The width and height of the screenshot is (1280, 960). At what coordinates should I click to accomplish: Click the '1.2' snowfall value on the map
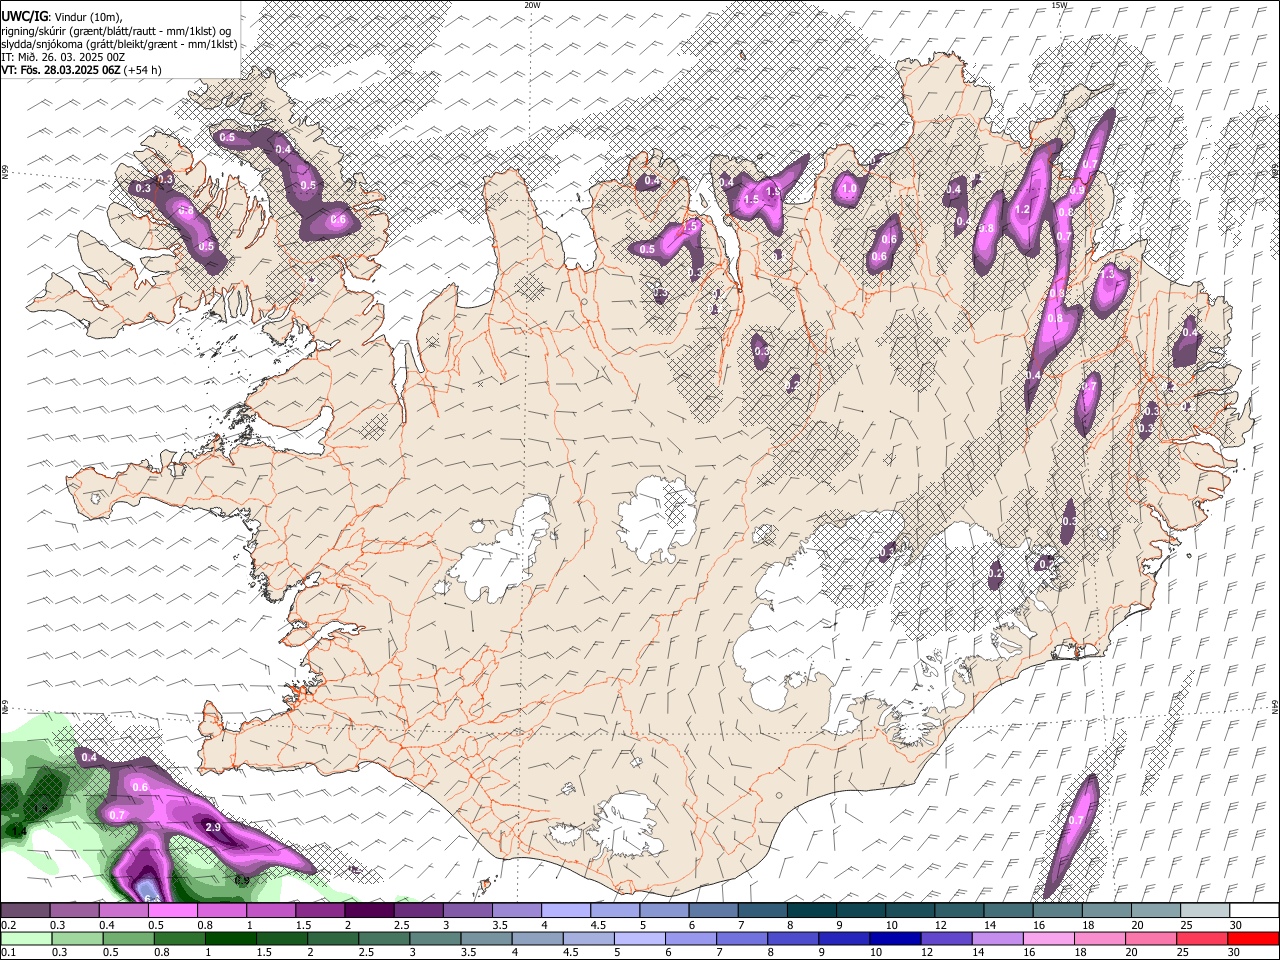[x=1022, y=211]
